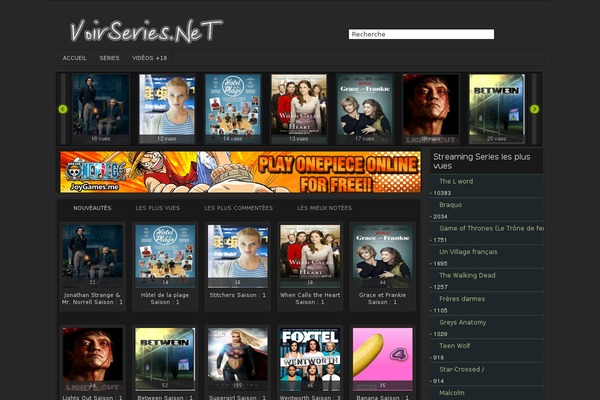Open Teen Wolf sidebar link
This screenshot has height=400, width=600.
(455, 346)
